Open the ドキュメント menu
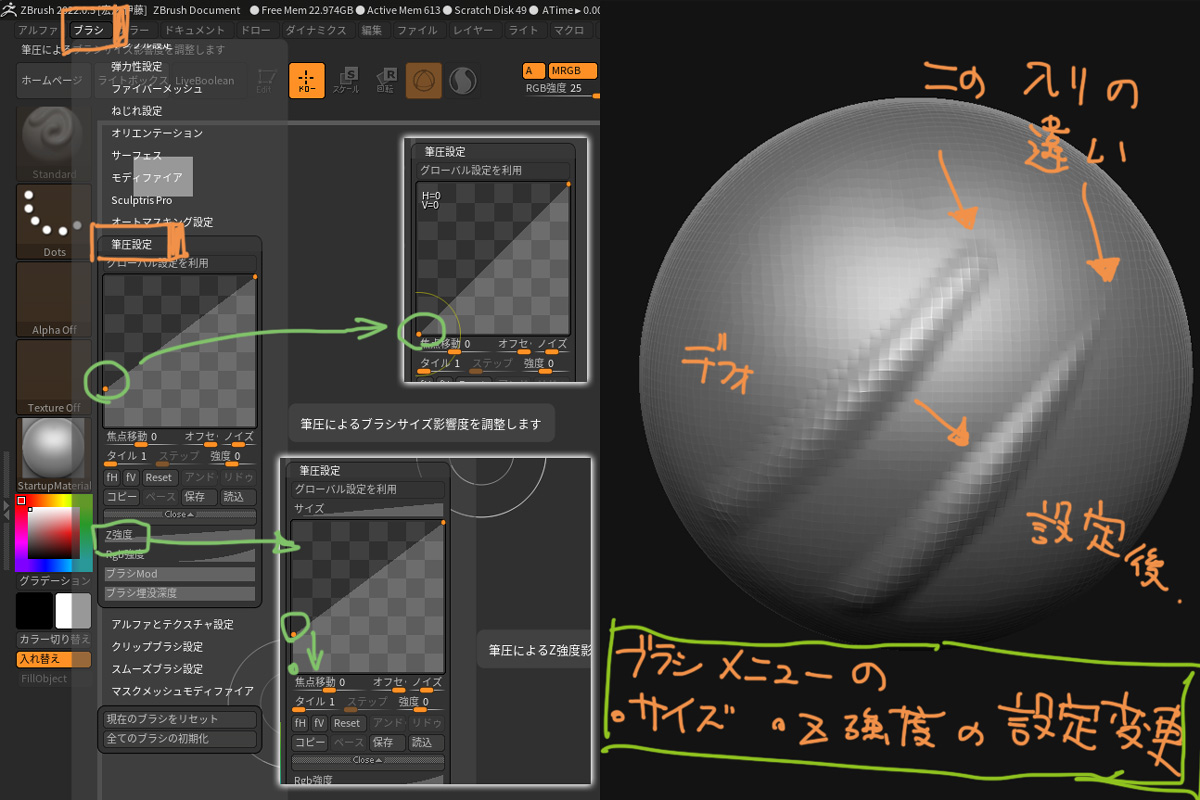 (195, 30)
